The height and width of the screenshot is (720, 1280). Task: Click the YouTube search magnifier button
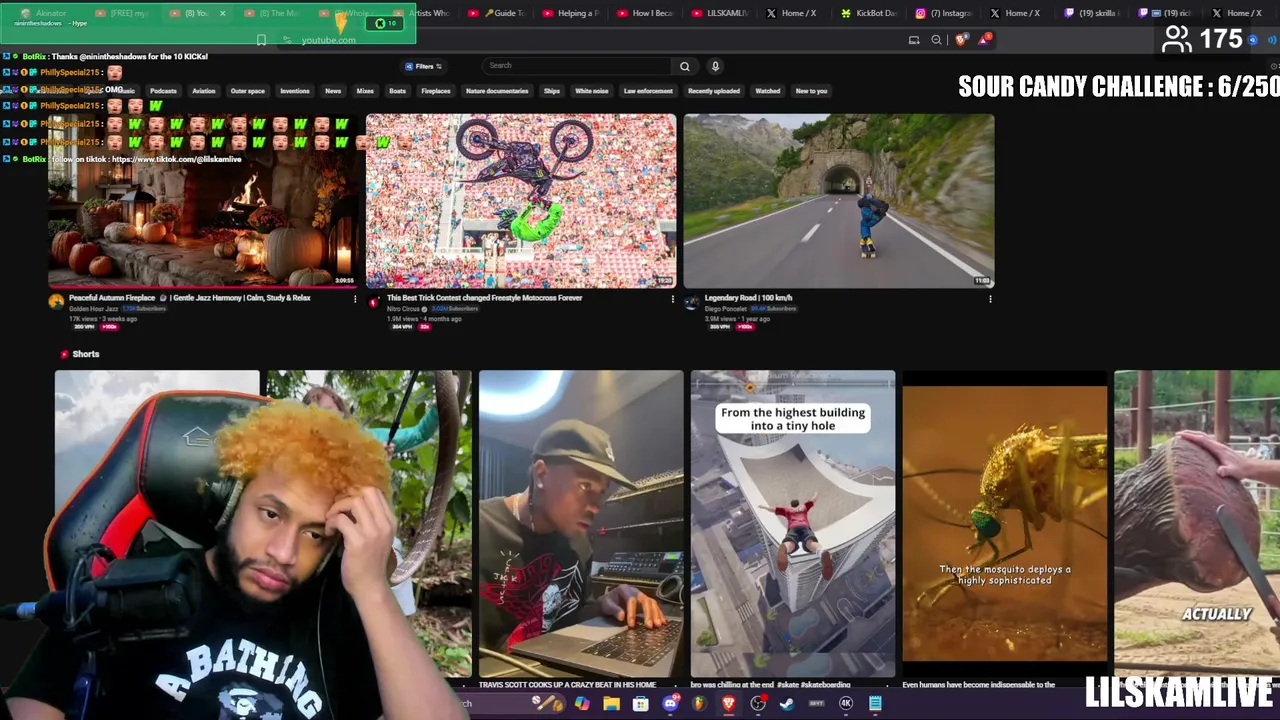(684, 66)
